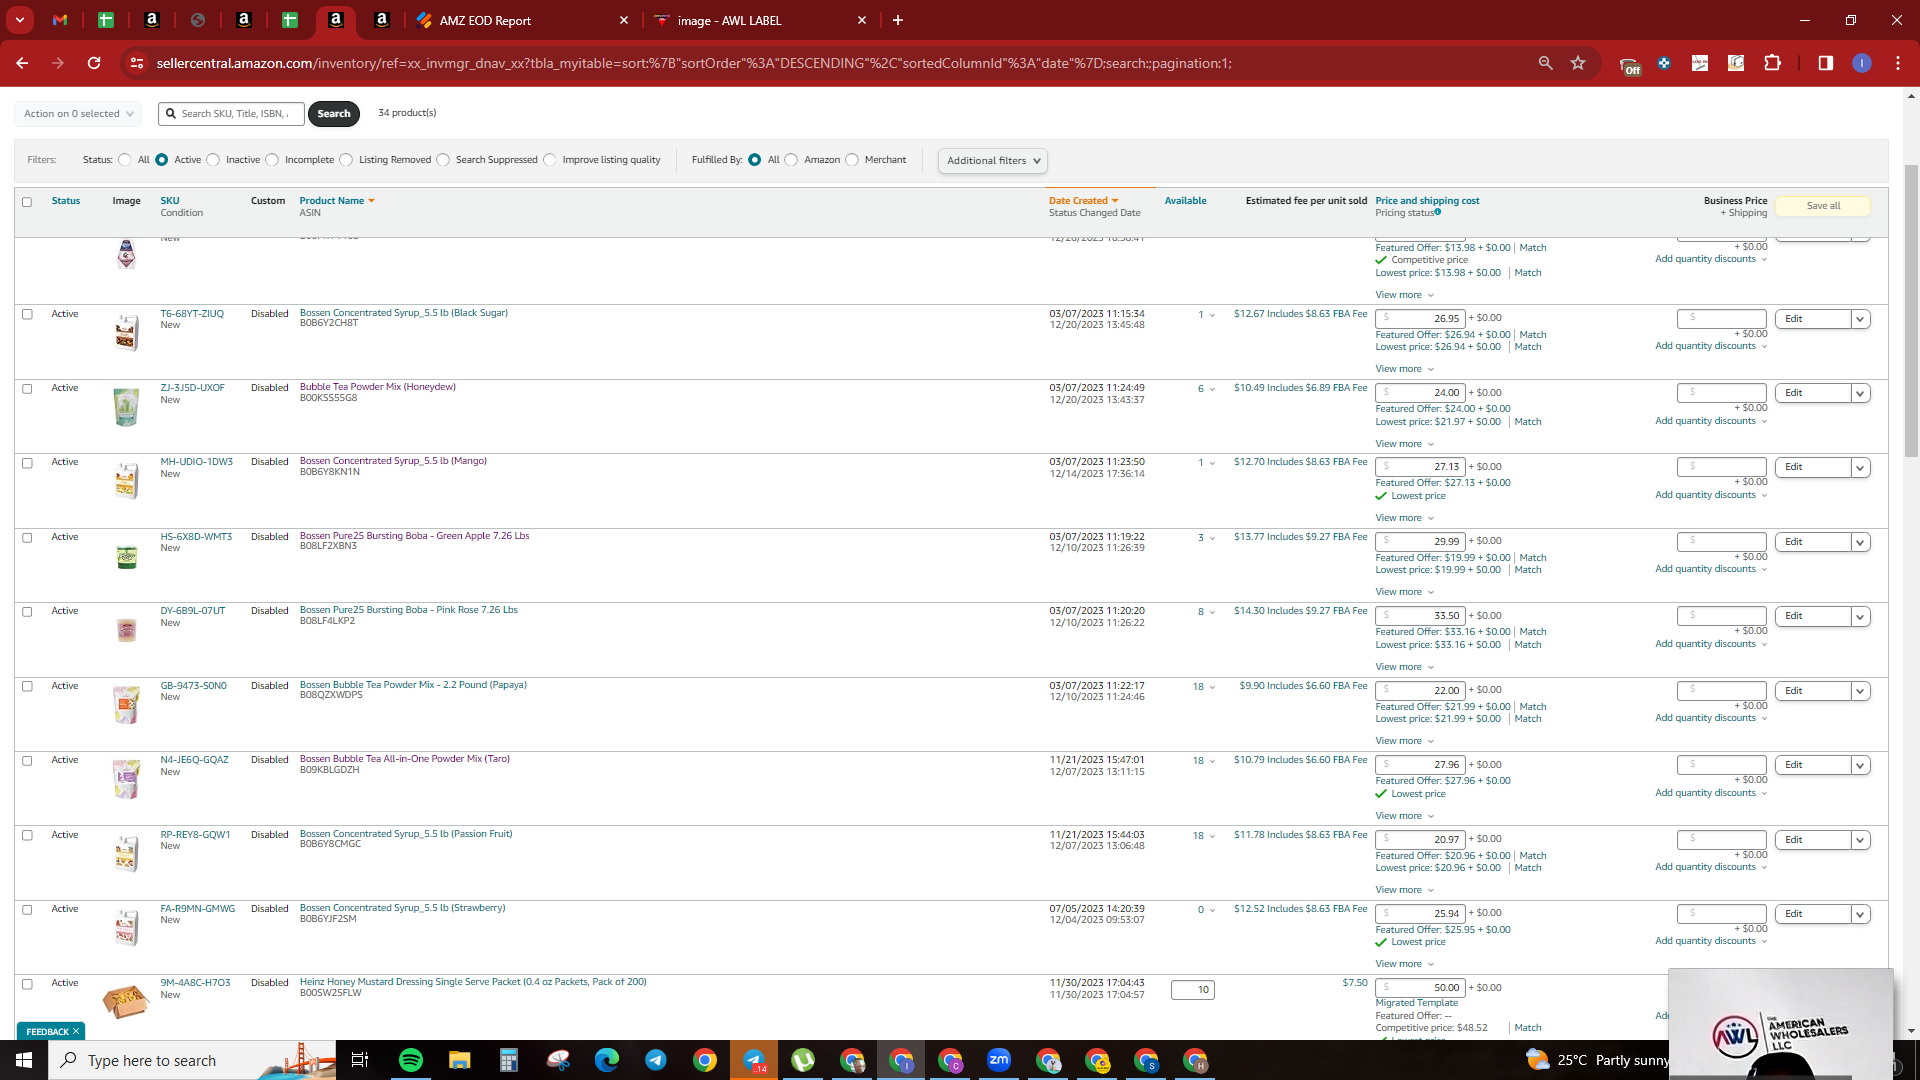Sort by the Date Created column
This screenshot has width=1920, height=1080.
click(1083, 201)
